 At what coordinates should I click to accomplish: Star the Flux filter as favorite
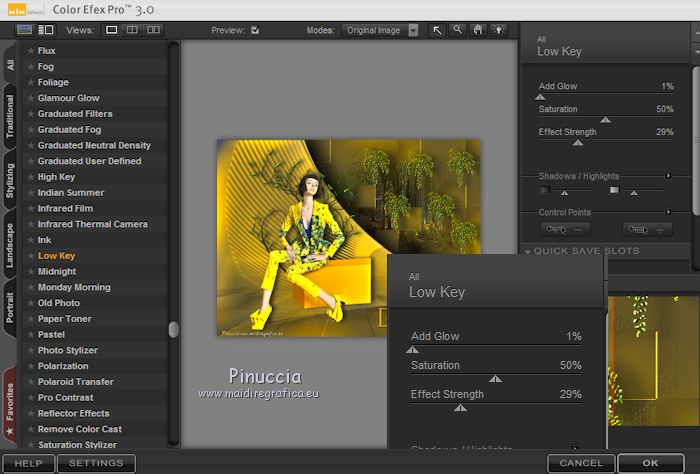[31, 51]
